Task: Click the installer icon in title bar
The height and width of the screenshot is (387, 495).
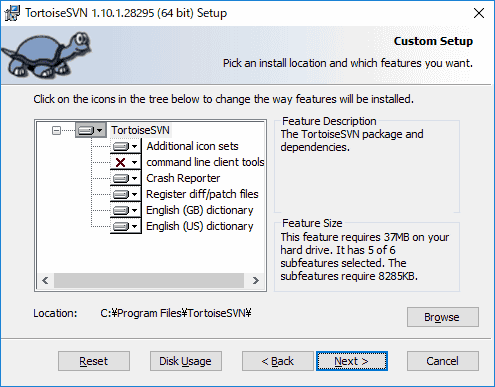Action: point(12,13)
